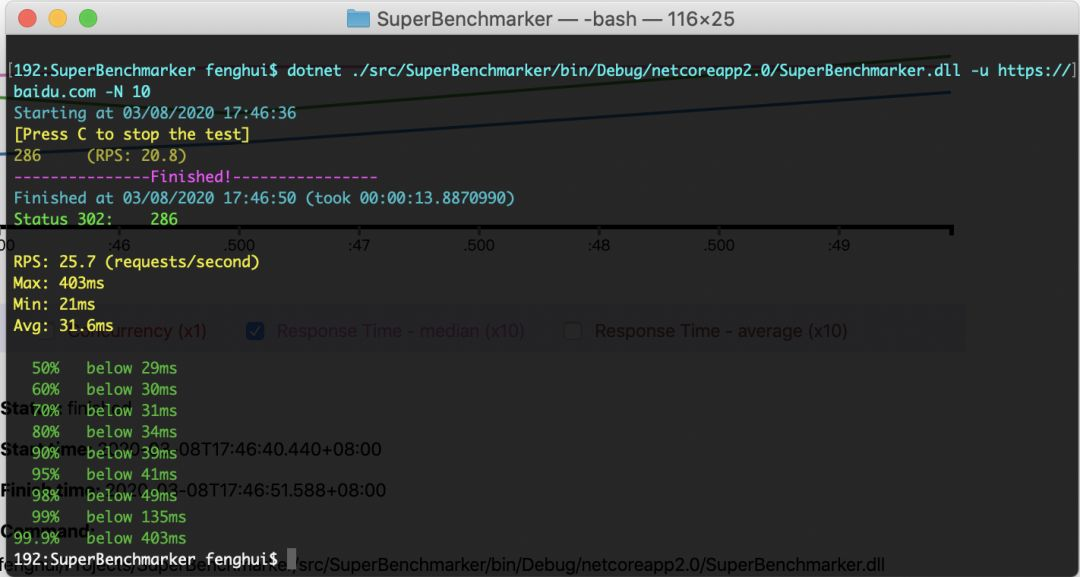
Task: Click the 'RPS: 25.7 (requests/second)' line
Action: tap(136, 262)
